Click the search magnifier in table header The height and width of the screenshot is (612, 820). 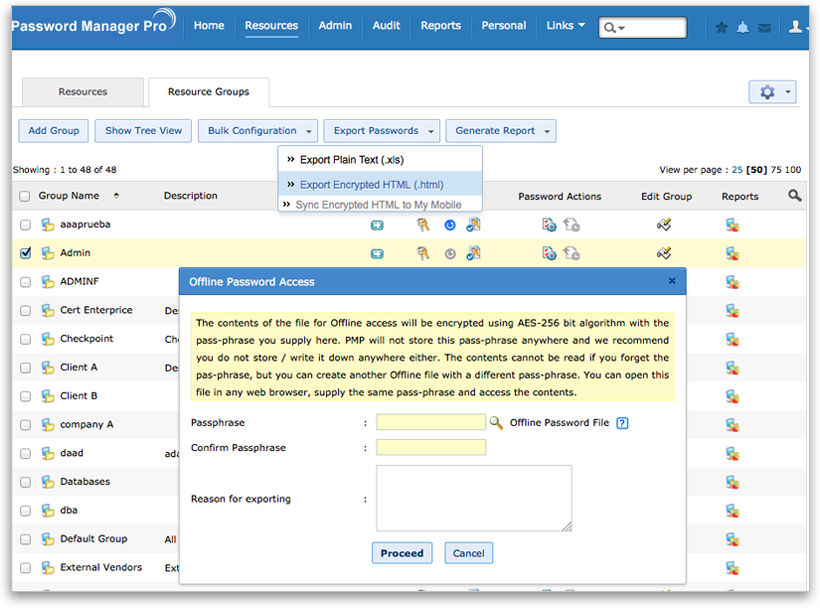pyautogui.click(x=794, y=196)
